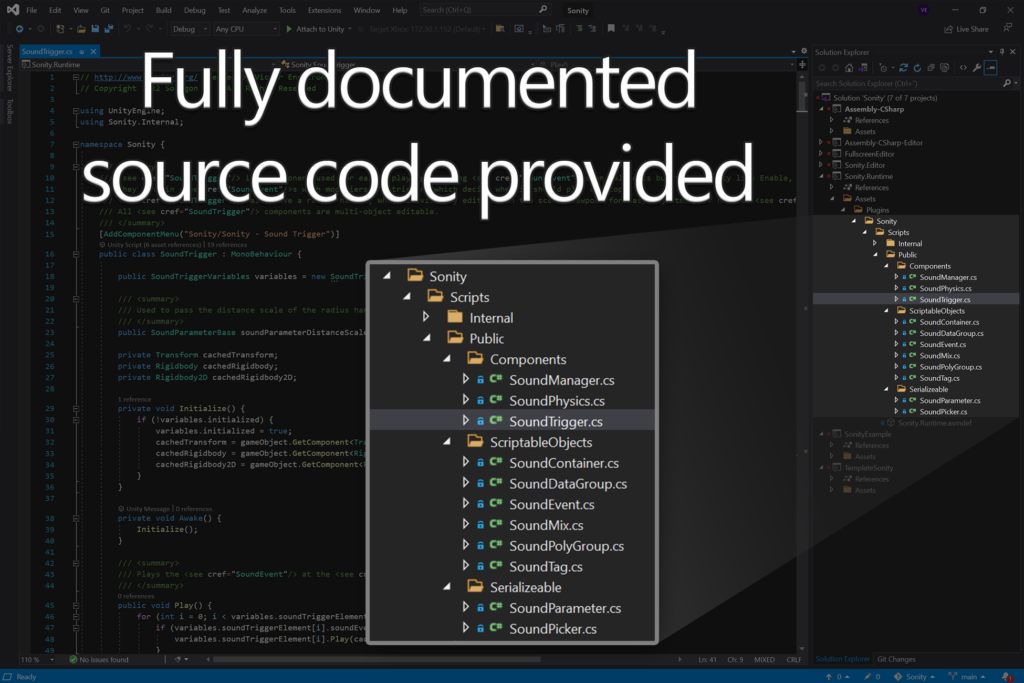1024x683 pixels.
Task: Toggle the bookmark icon in the toolbar
Action: point(611,29)
